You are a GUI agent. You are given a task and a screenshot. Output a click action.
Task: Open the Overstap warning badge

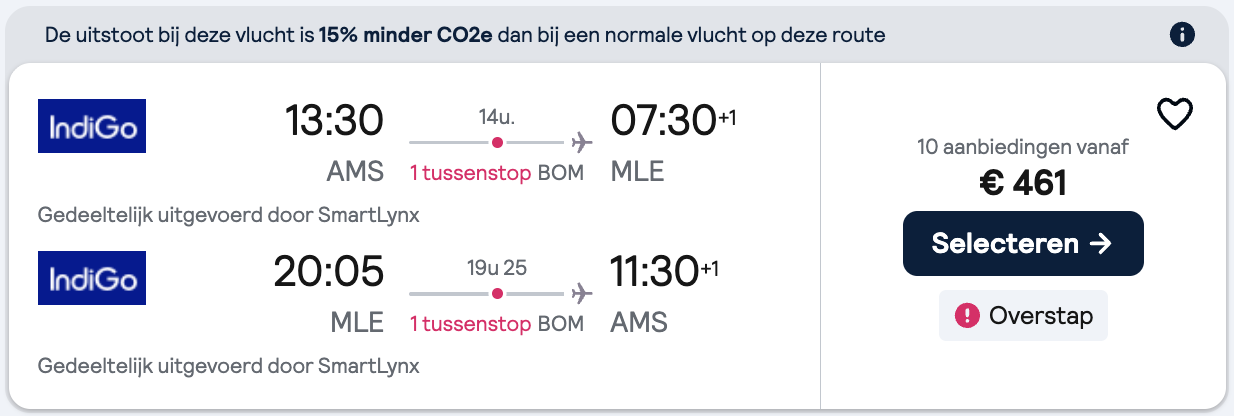click(1023, 316)
